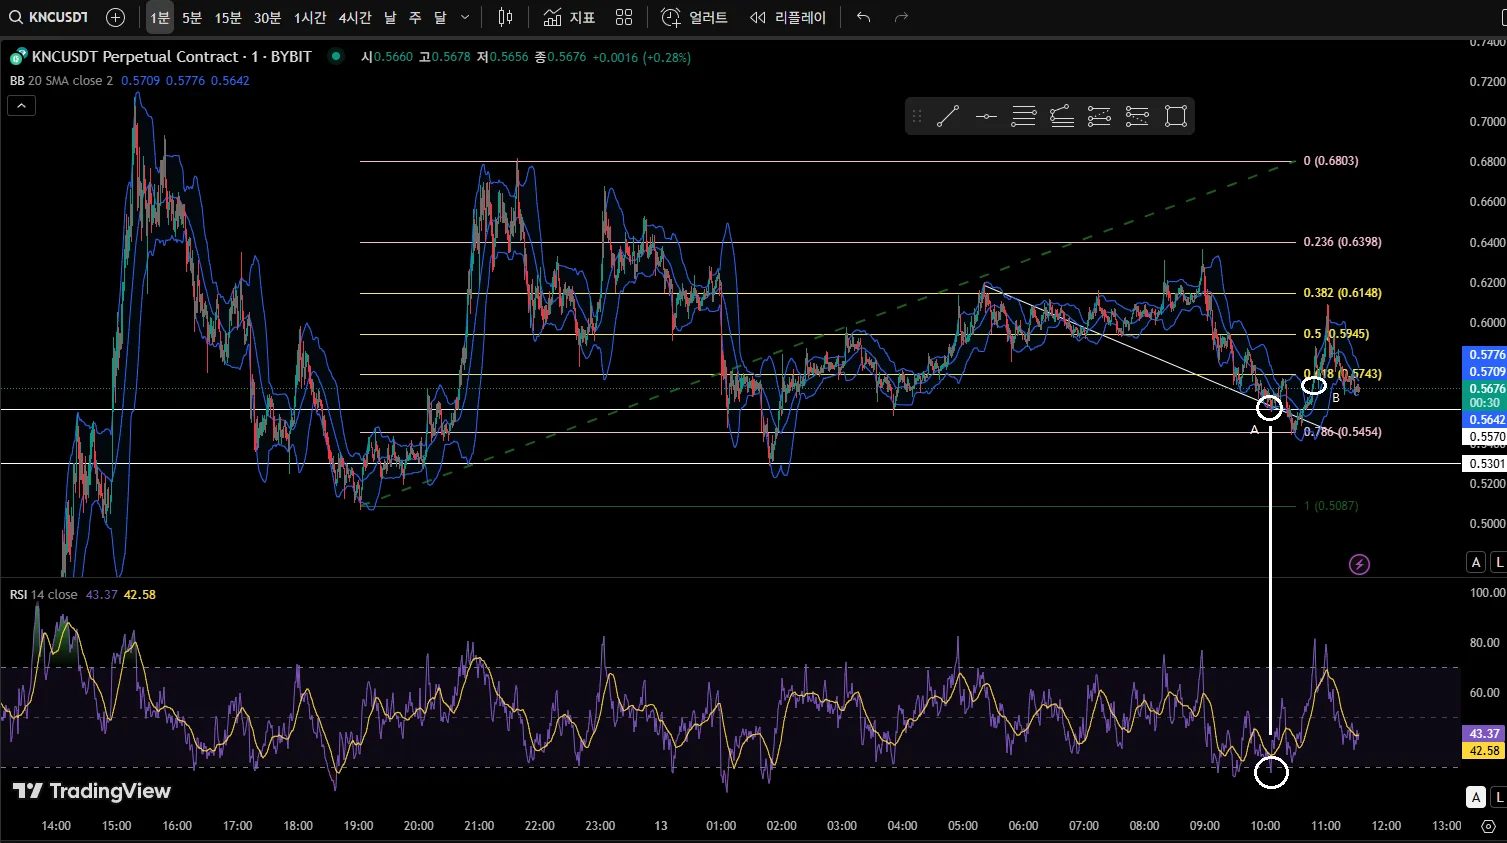Open the 지표 indicators panel
Screen dimensions: 1507x843
(x=569, y=17)
